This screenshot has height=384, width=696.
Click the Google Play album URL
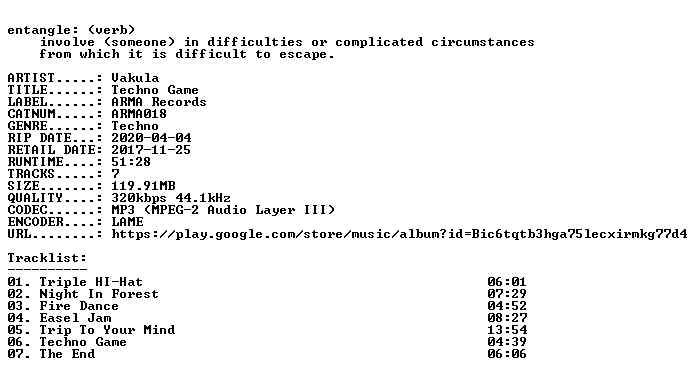pyautogui.click(x=399, y=234)
